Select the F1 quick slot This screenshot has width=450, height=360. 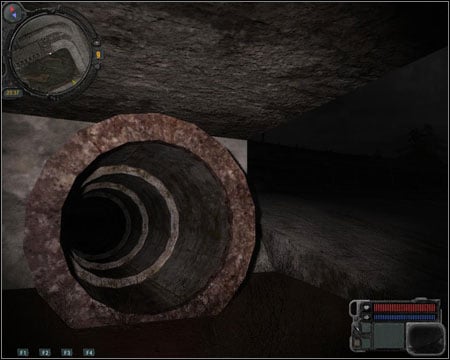[23, 352]
